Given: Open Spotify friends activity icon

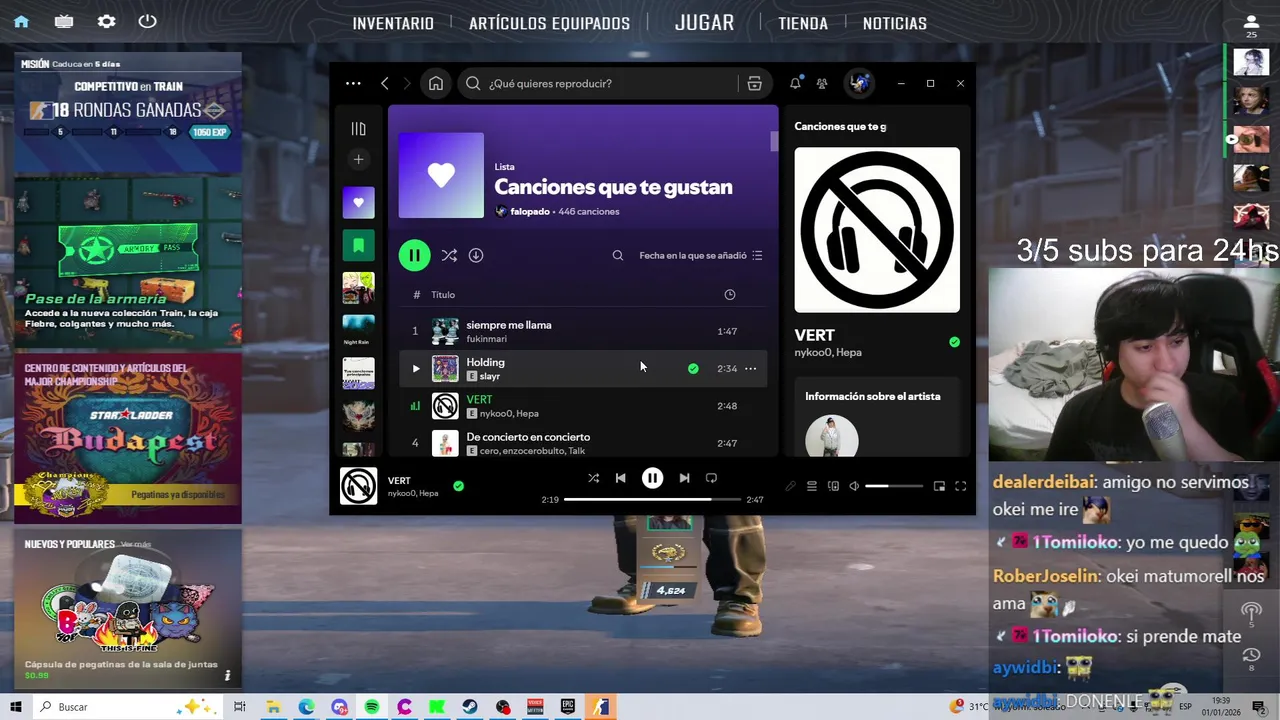Looking at the screenshot, I should pyautogui.click(x=822, y=84).
